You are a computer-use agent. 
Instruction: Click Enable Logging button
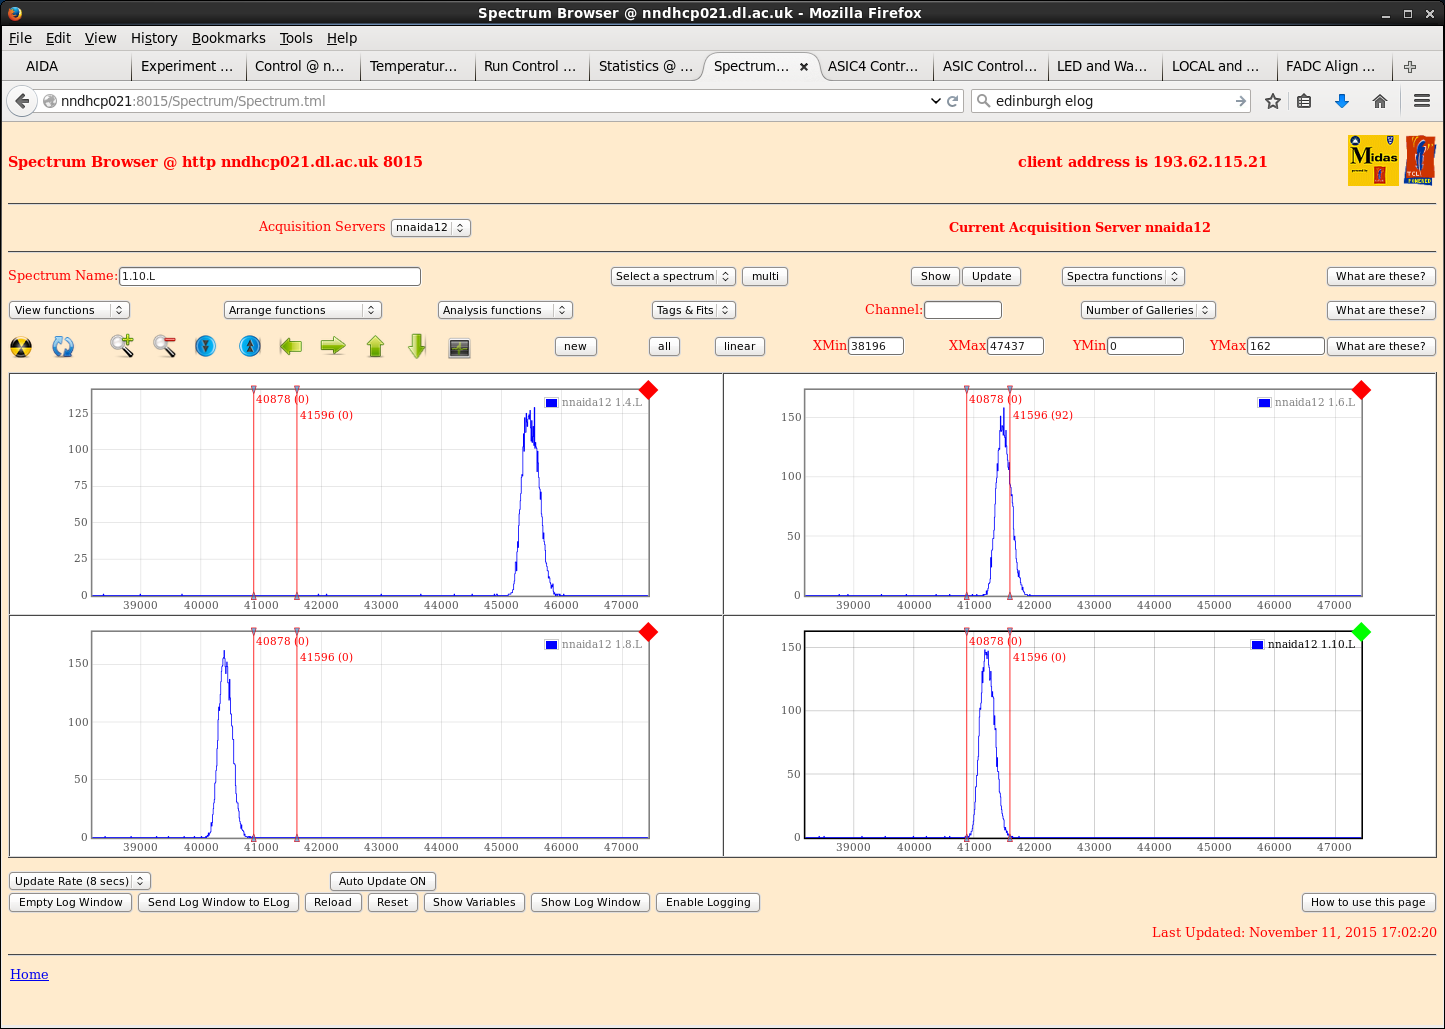coord(708,902)
